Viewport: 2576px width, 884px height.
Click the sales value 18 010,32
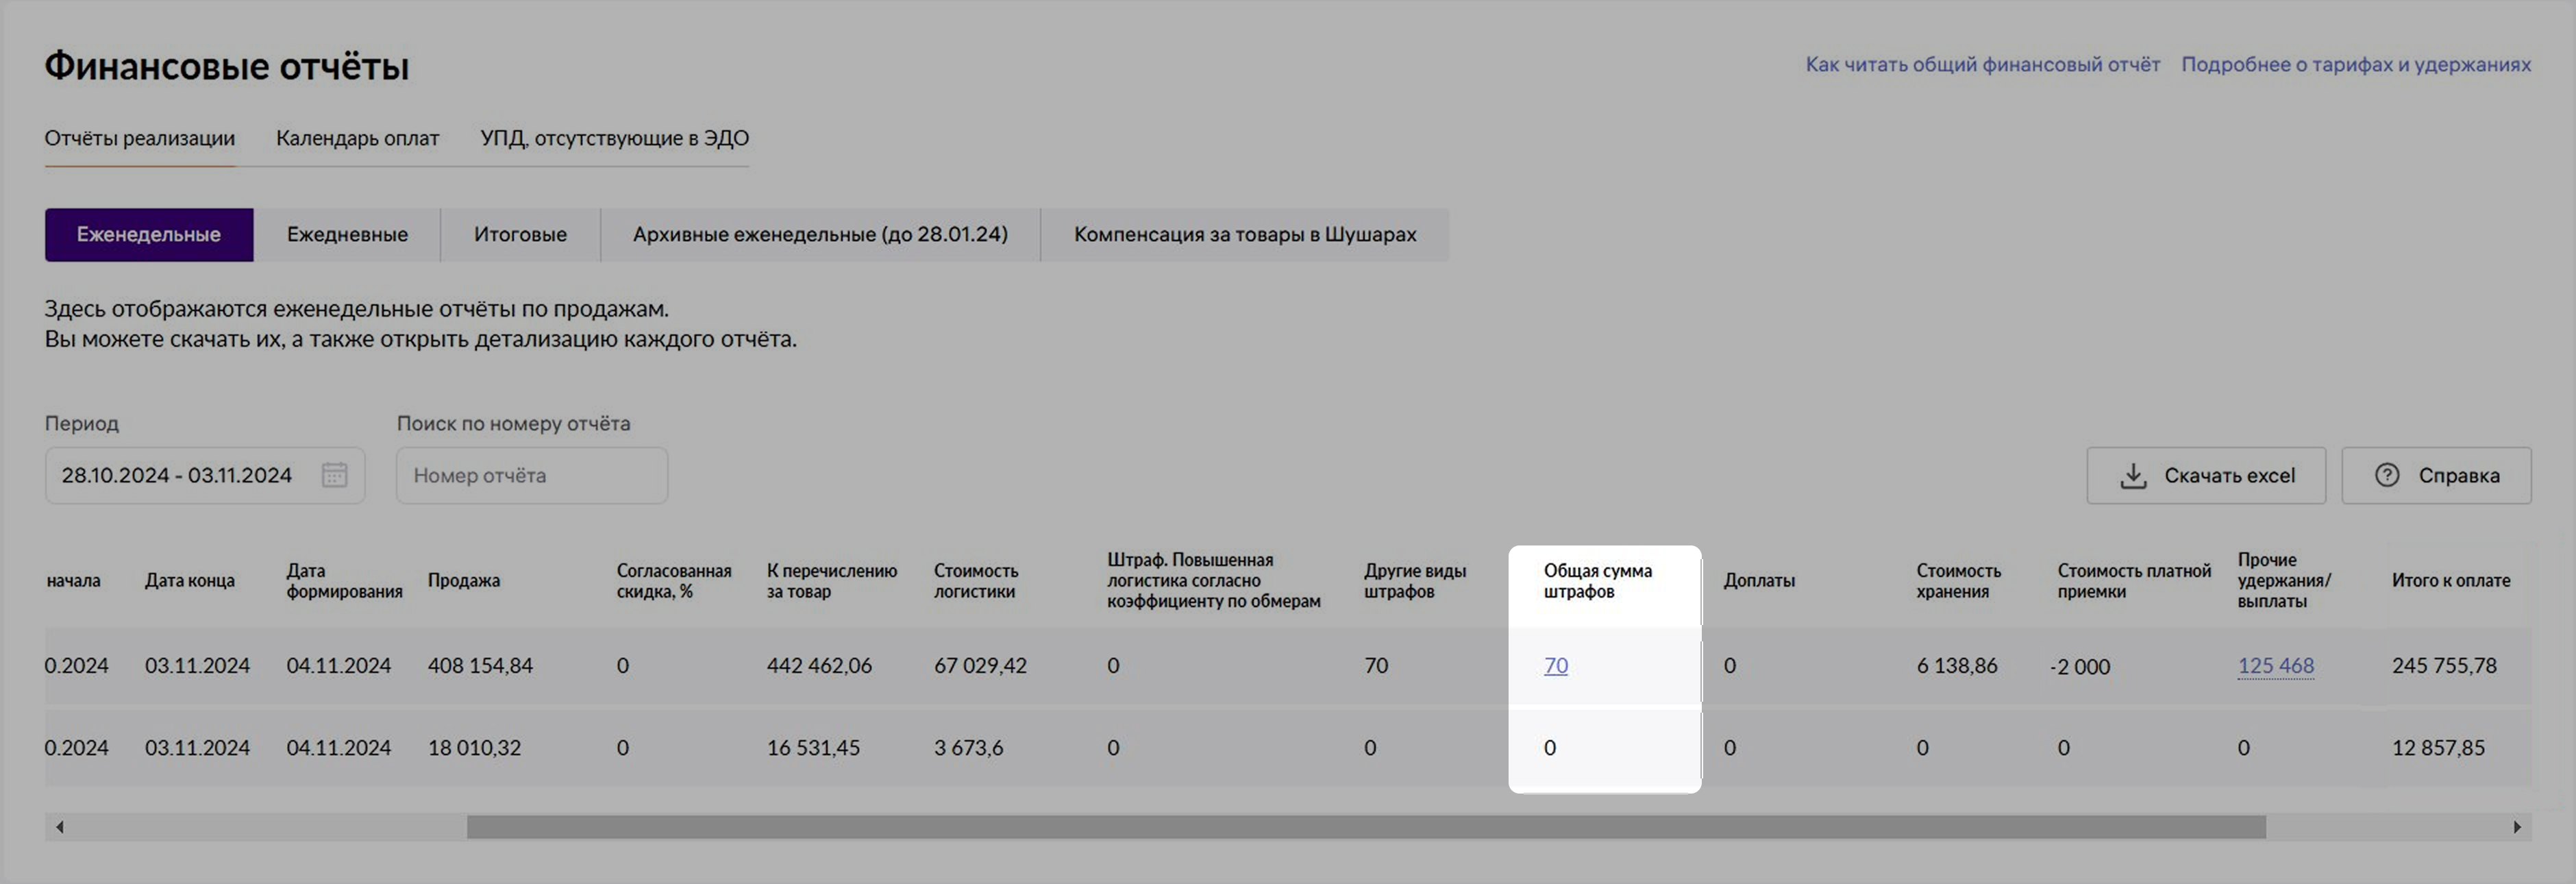(474, 748)
